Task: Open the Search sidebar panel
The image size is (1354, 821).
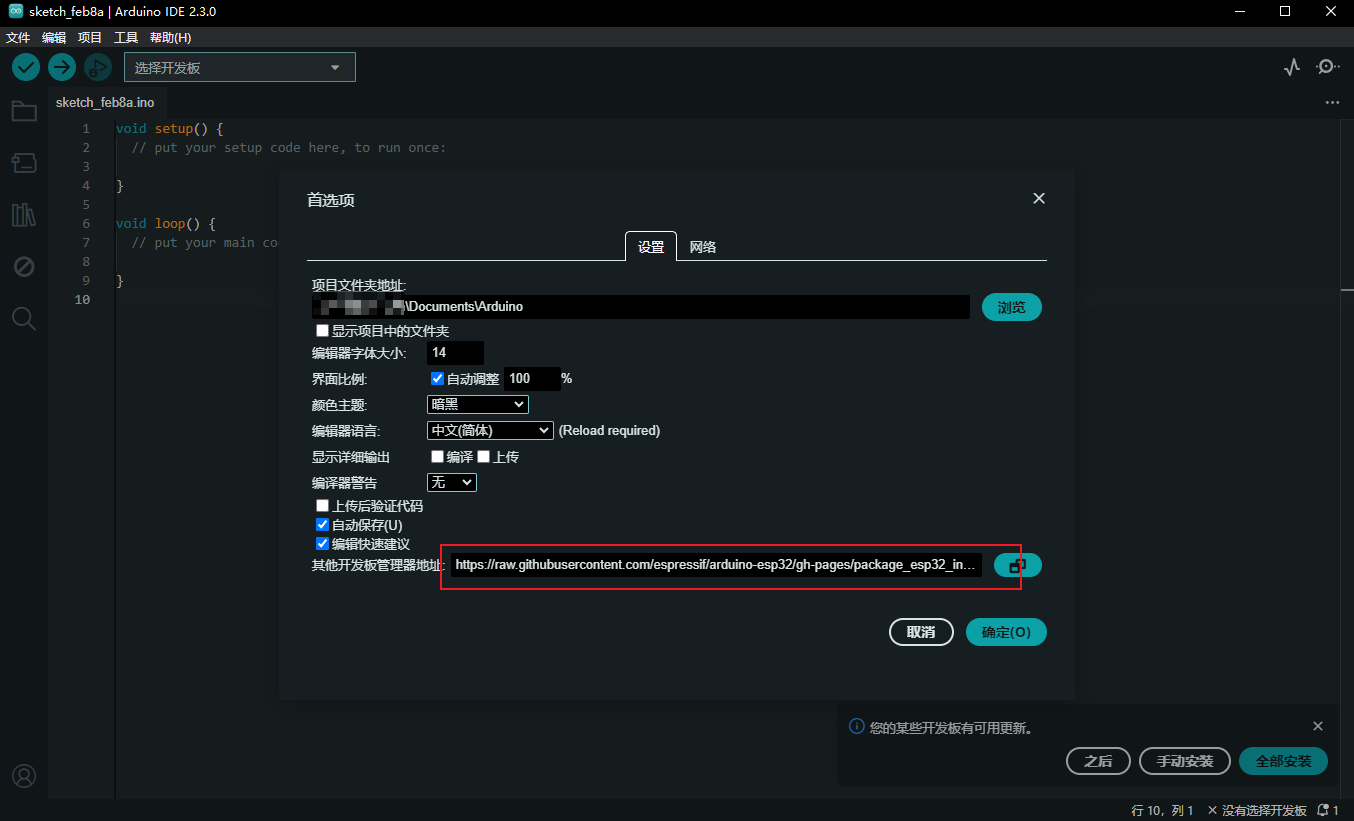Action: point(24,319)
